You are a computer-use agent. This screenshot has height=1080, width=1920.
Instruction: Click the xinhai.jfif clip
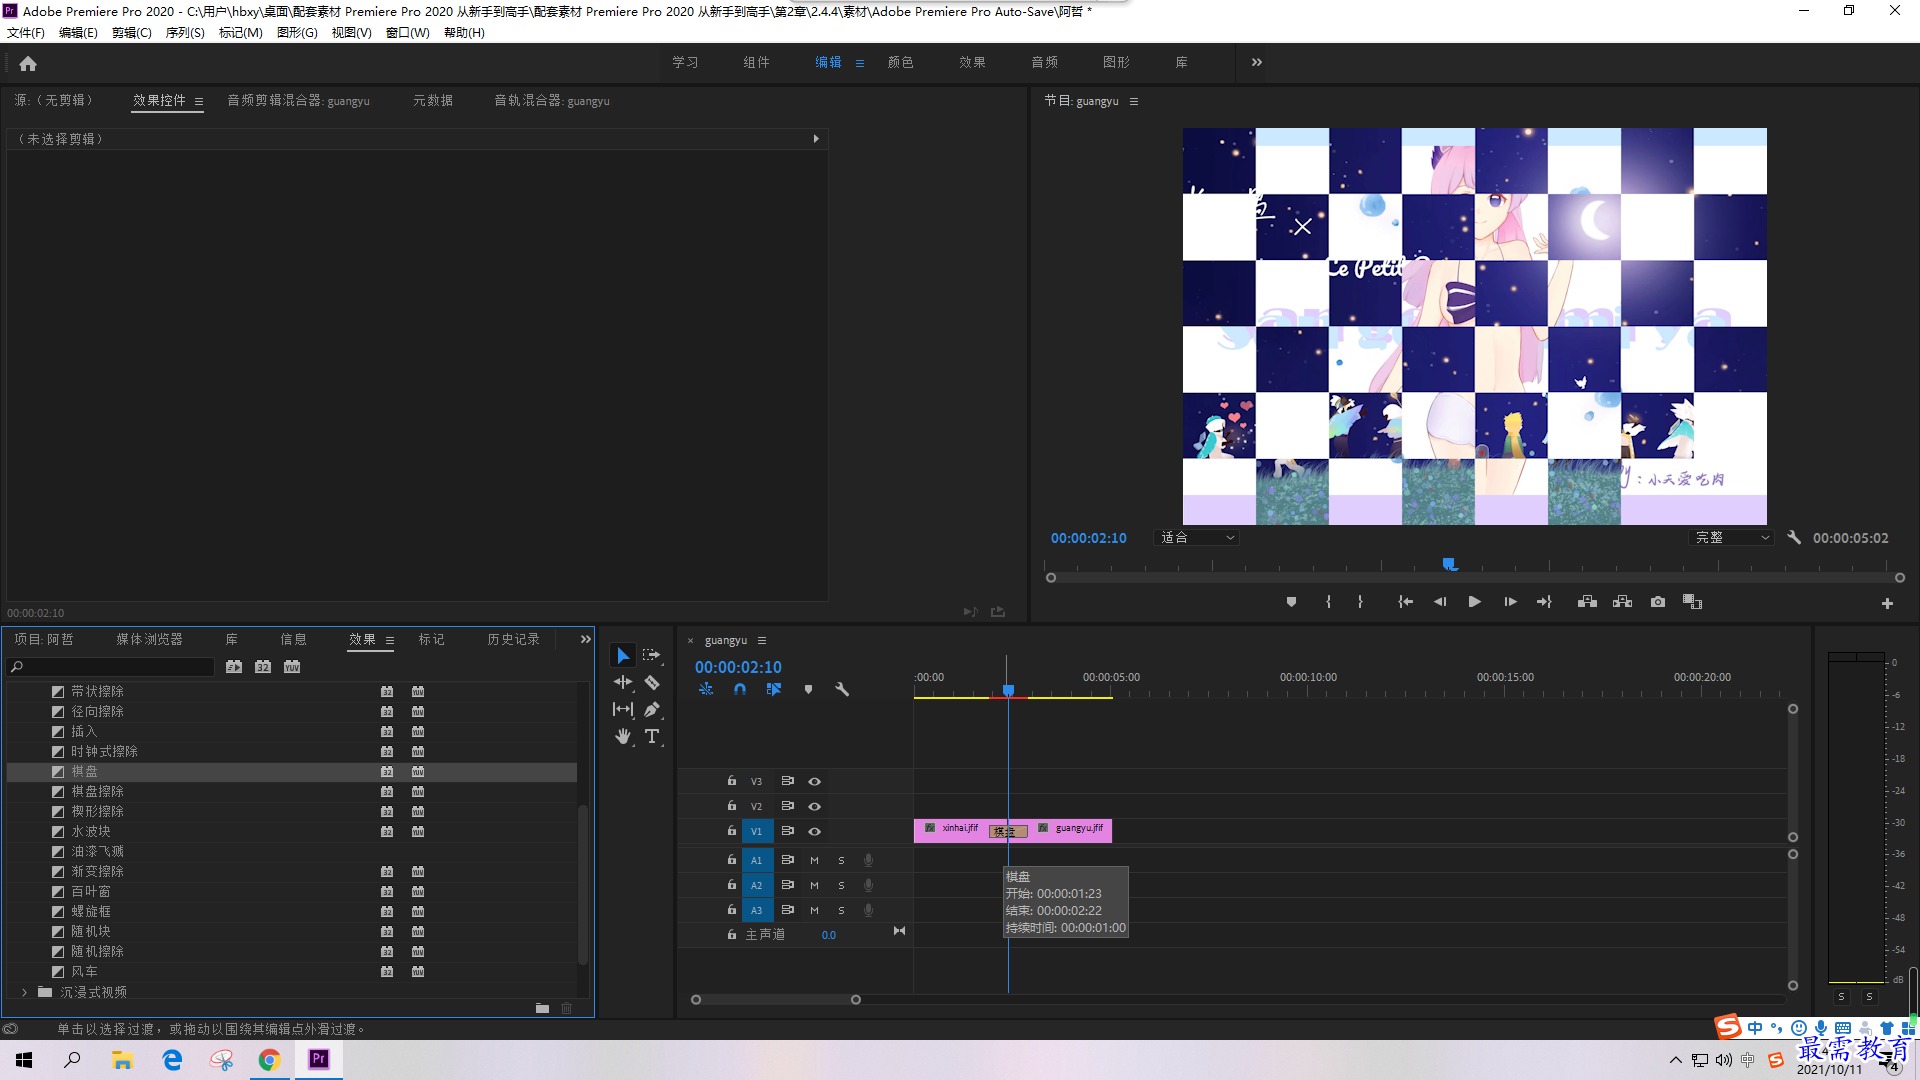point(953,830)
